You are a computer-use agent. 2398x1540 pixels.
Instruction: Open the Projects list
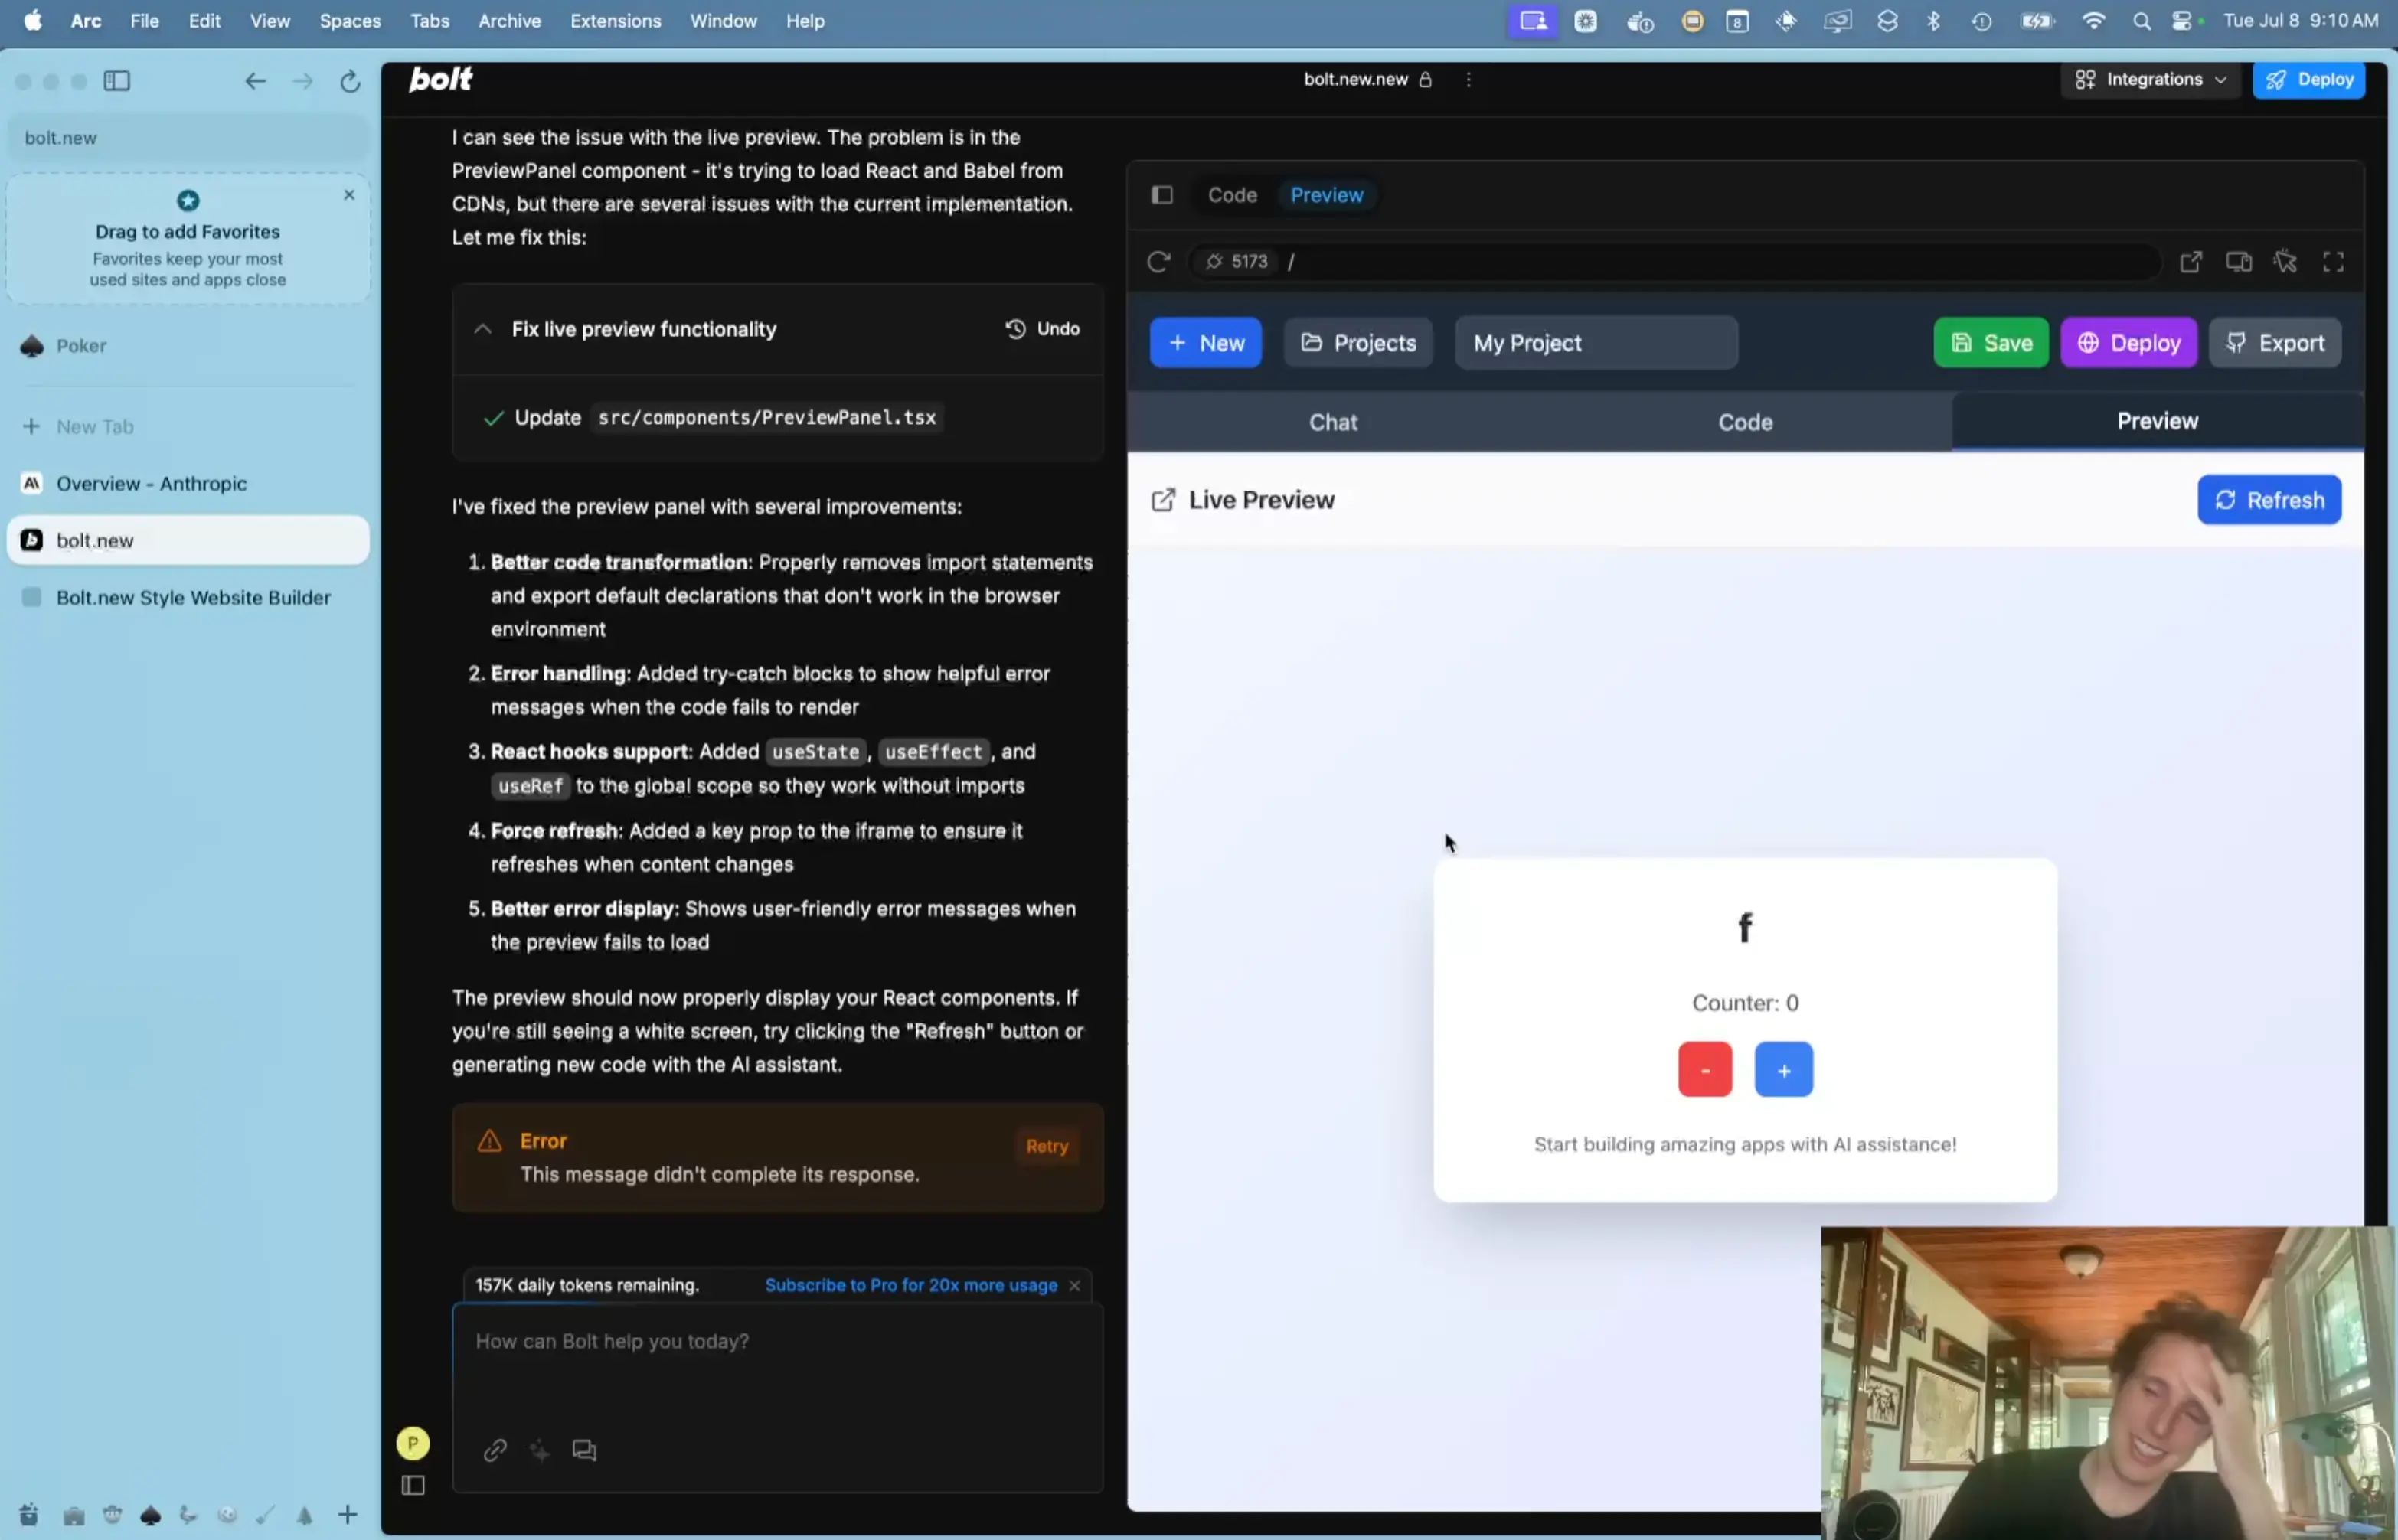1358,344
